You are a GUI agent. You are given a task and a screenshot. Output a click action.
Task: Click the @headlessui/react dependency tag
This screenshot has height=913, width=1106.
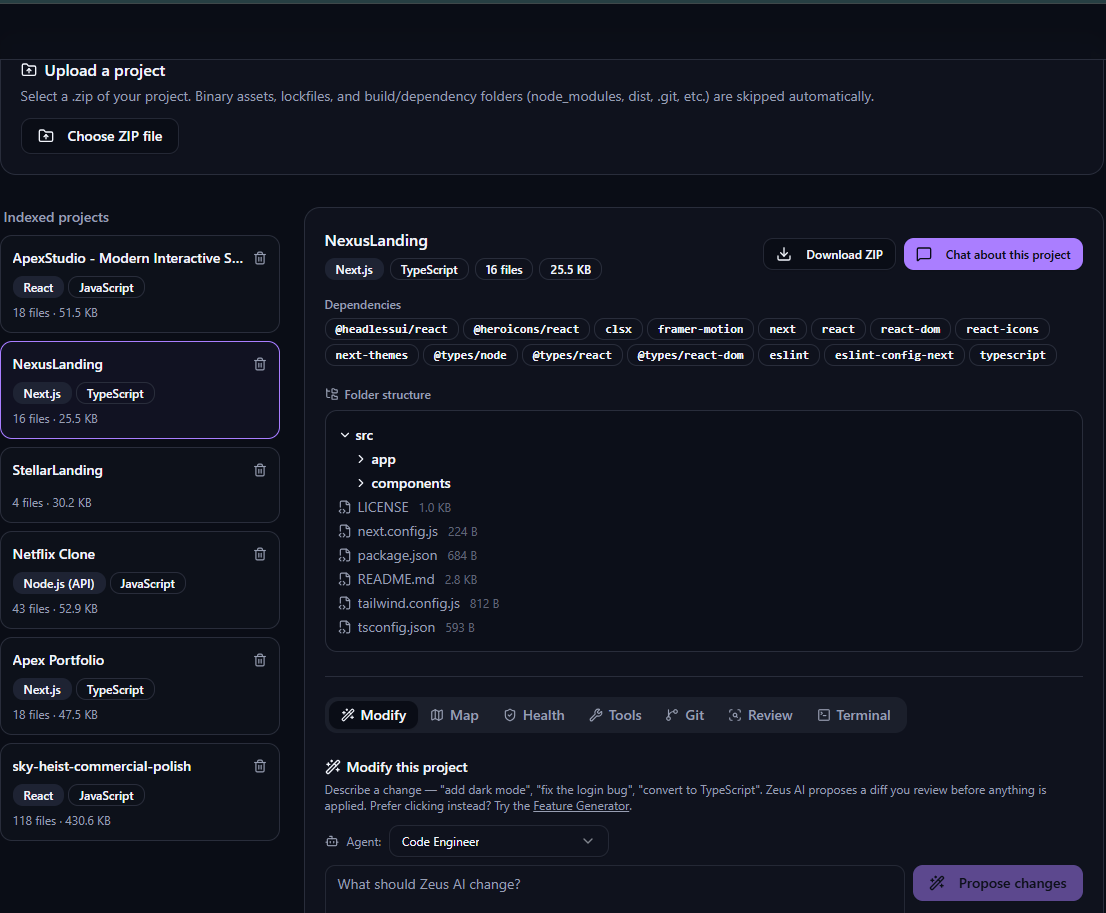[391, 329]
